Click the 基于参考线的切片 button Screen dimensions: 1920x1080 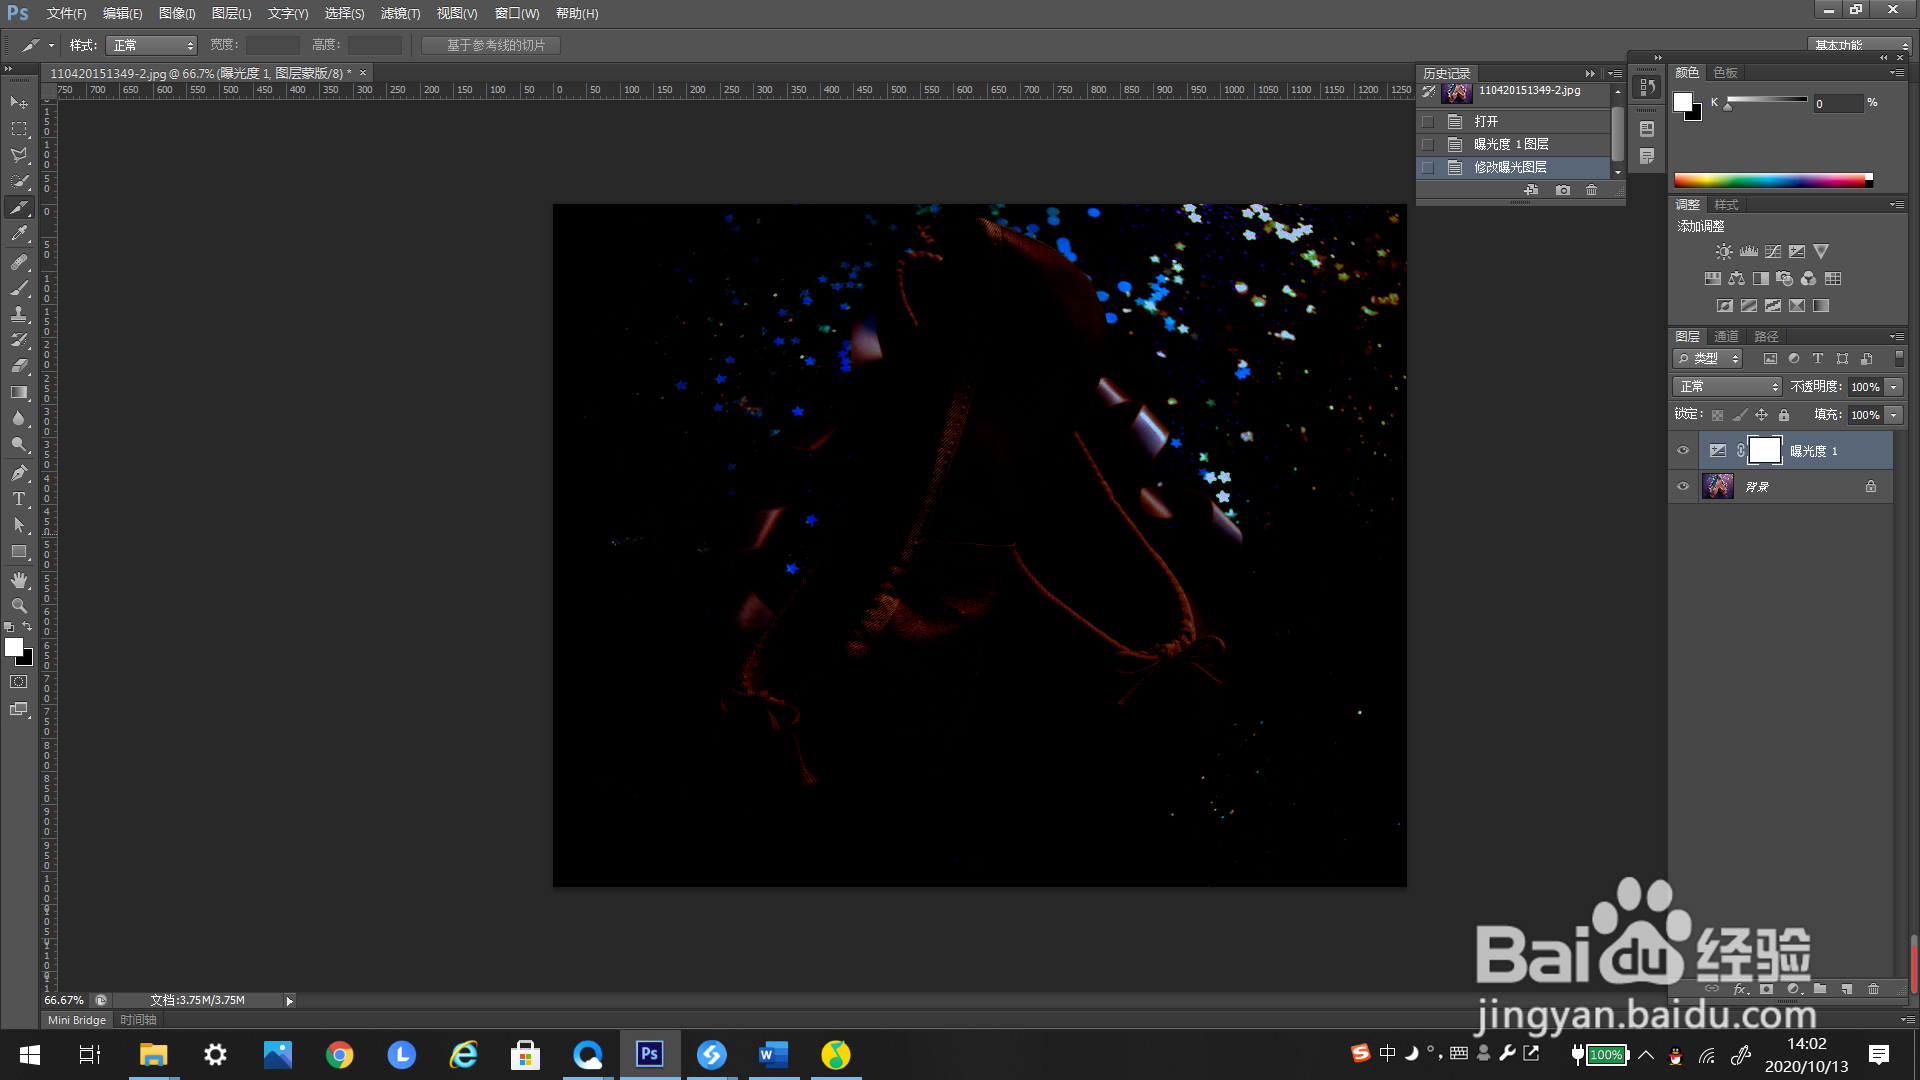point(491,46)
